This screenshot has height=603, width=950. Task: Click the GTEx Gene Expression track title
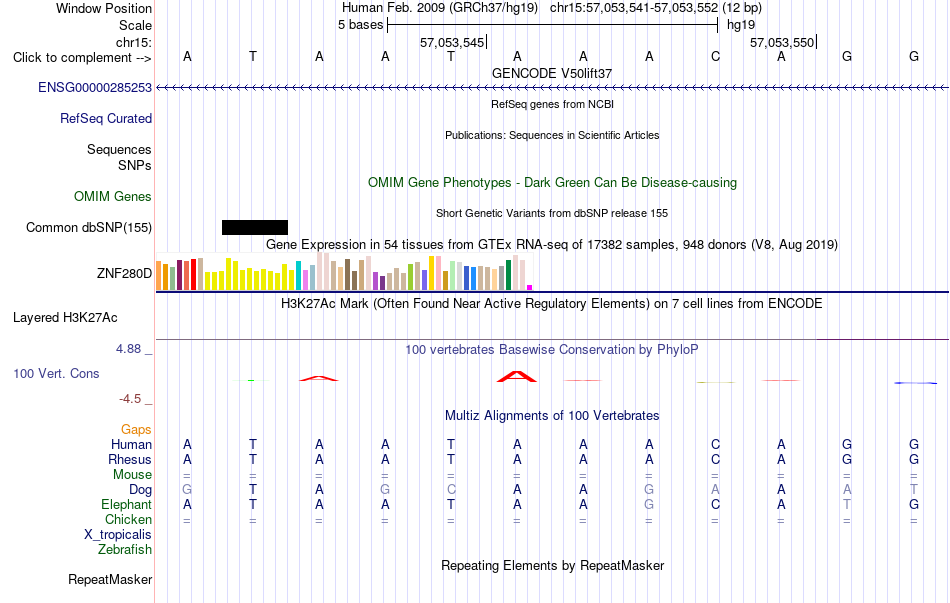pos(552,244)
